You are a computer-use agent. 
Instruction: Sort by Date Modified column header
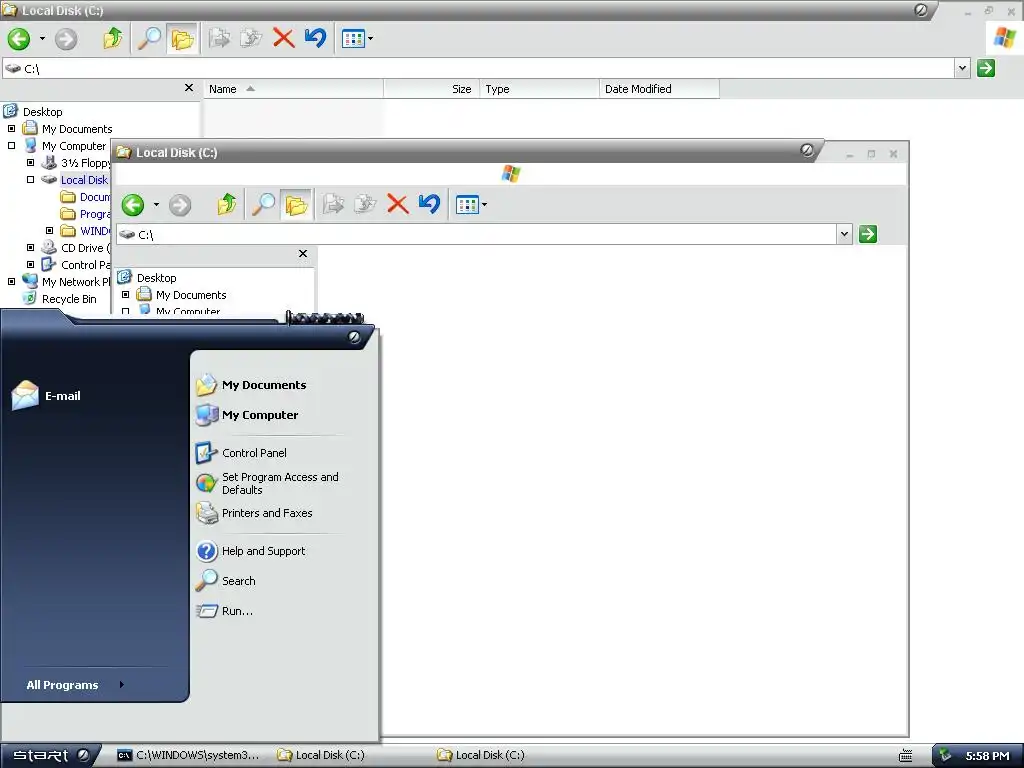pyautogui.click(x=660, y=89)
